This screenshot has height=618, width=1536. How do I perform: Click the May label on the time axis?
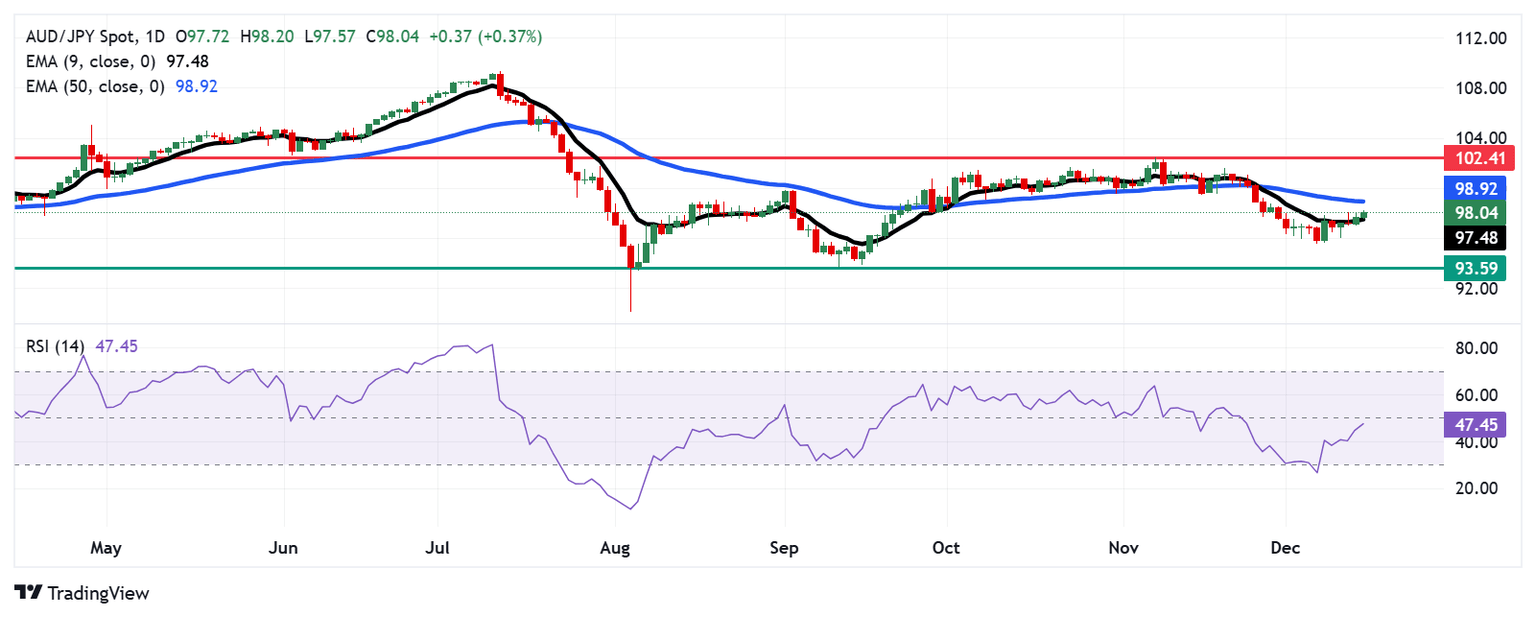point(105,548)
